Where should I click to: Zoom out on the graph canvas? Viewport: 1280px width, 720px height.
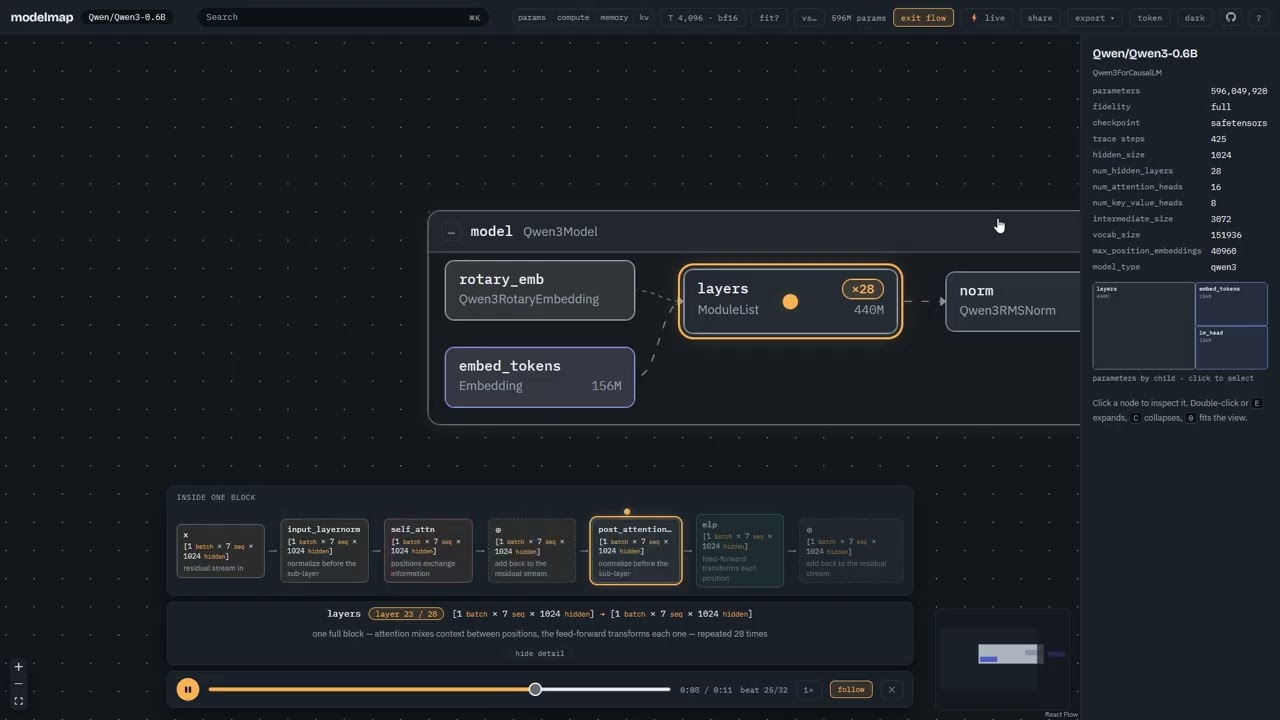tap(18, 684)
